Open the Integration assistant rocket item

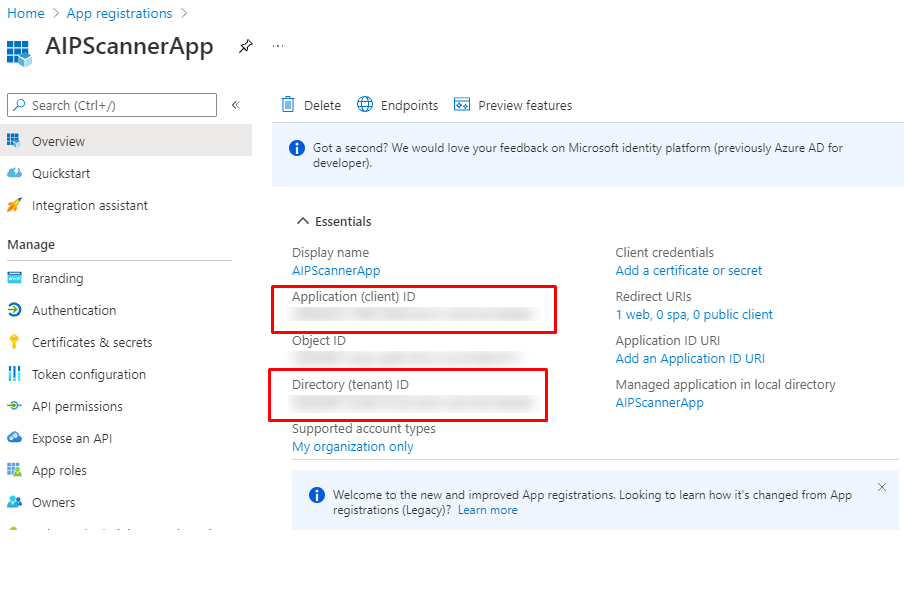[89, 205]
